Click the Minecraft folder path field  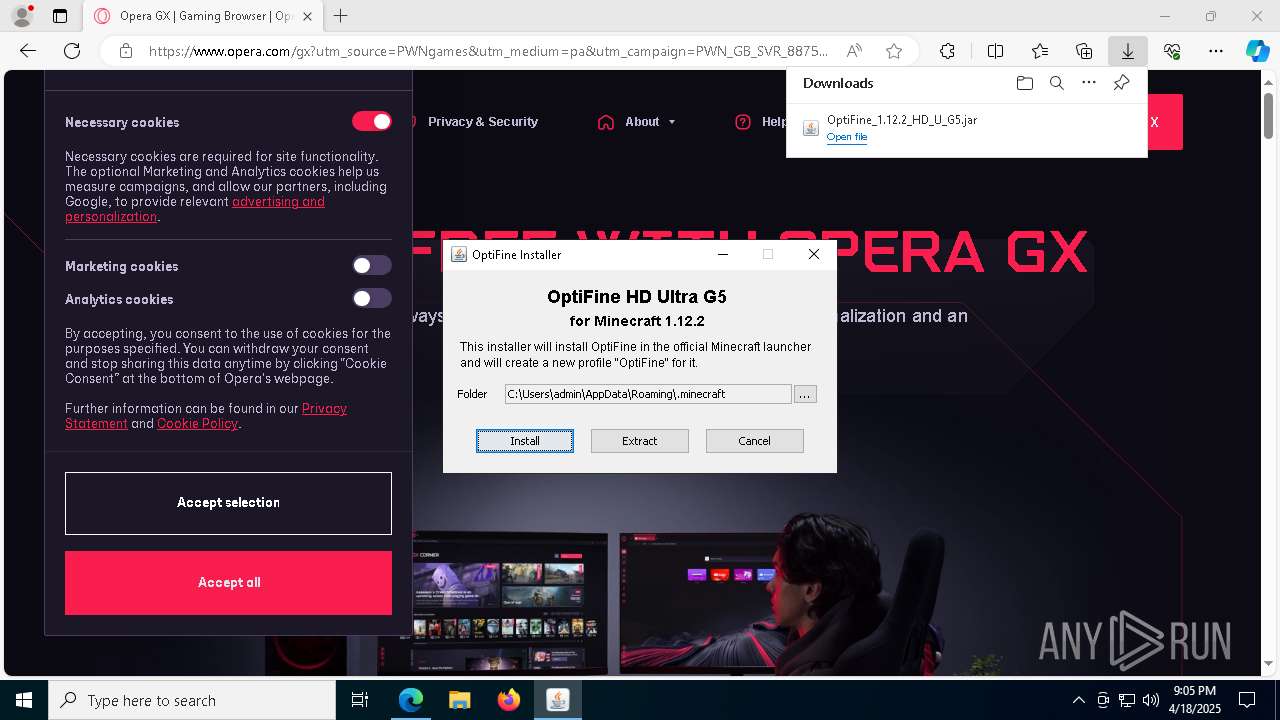(x=648, y=394)
